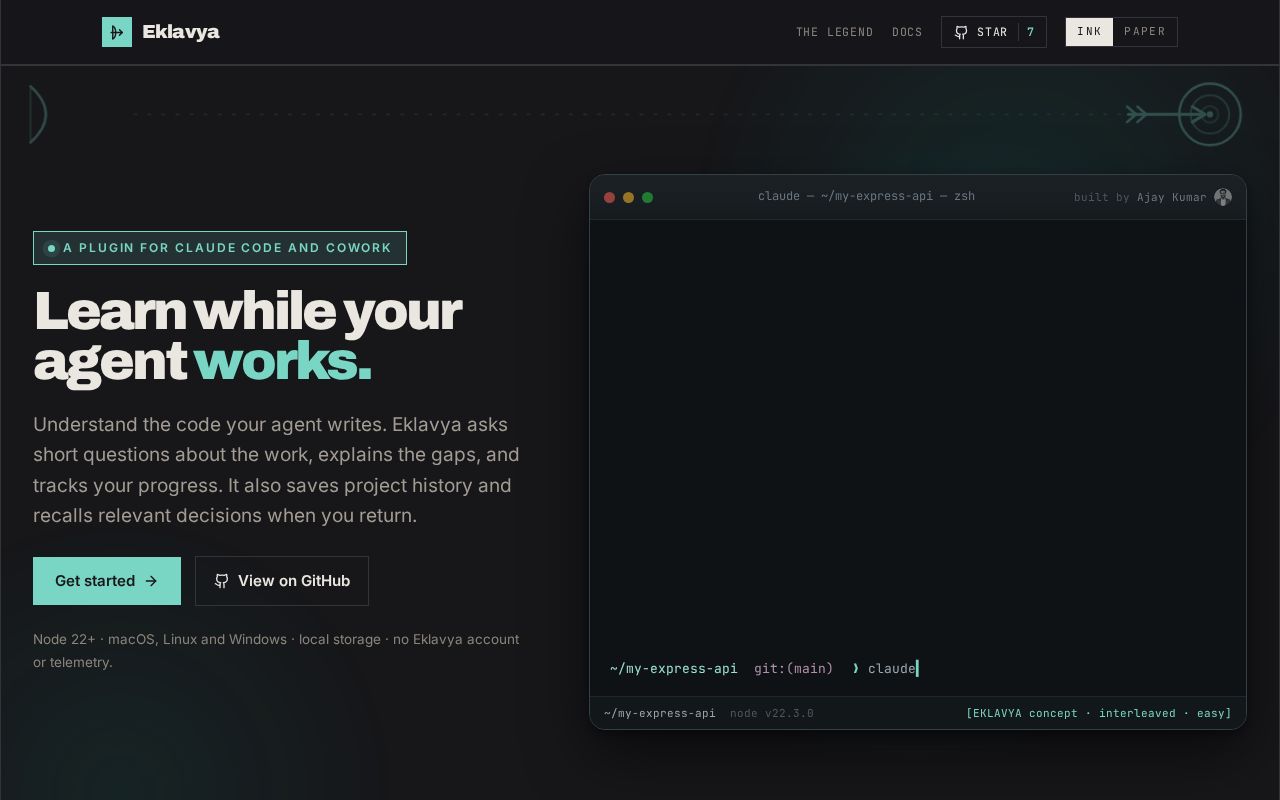The image size is (1280, 800).
Task: Click the plugin for Claude Code badge
Action: coord(220,248)
